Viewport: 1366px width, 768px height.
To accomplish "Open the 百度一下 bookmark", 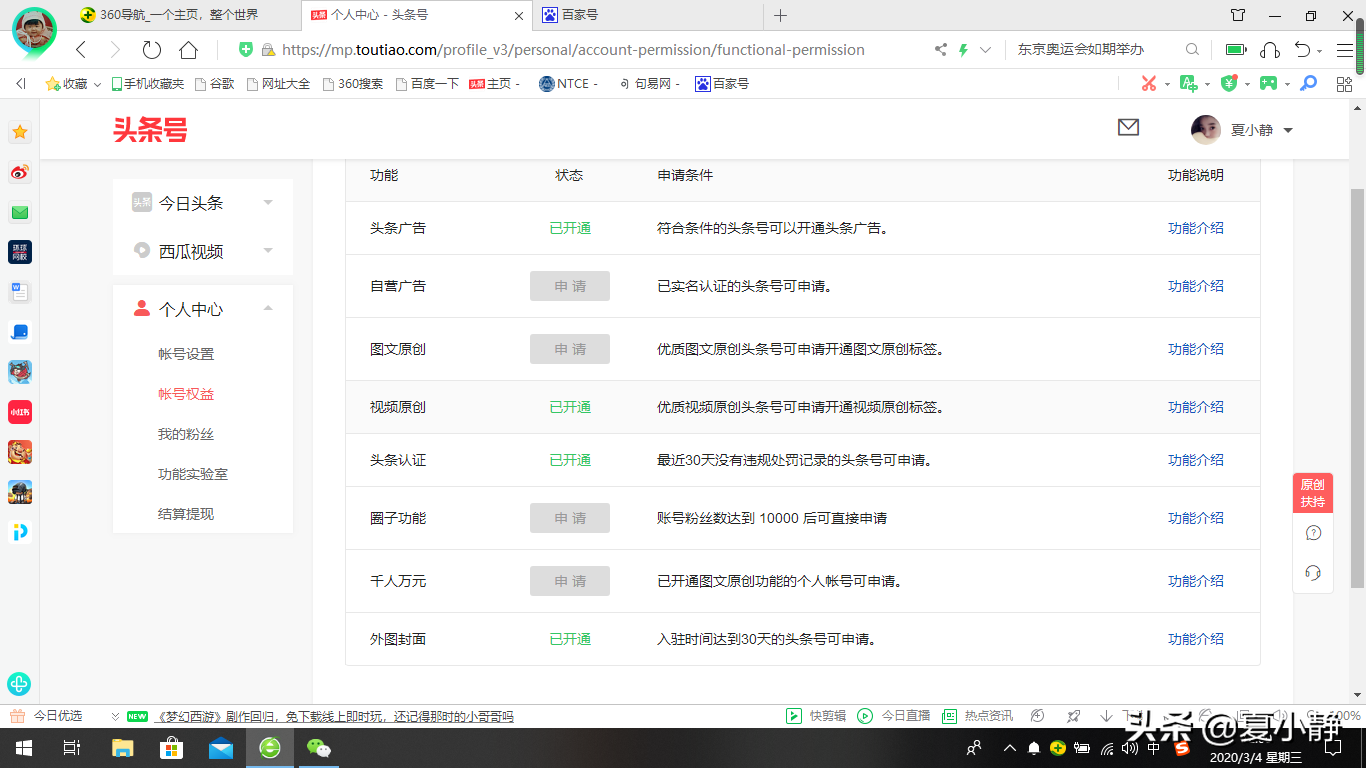I will [427, 84].
